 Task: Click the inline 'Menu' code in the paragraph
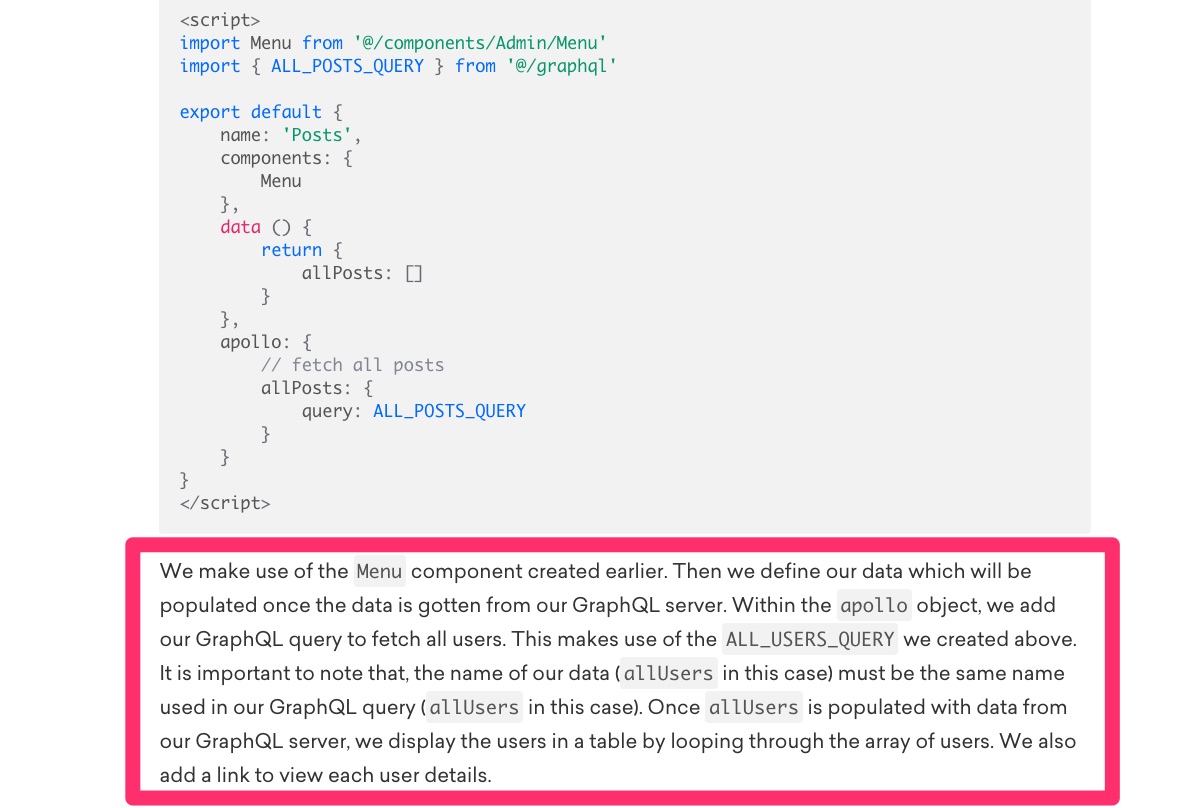click(x=380, y=571)
